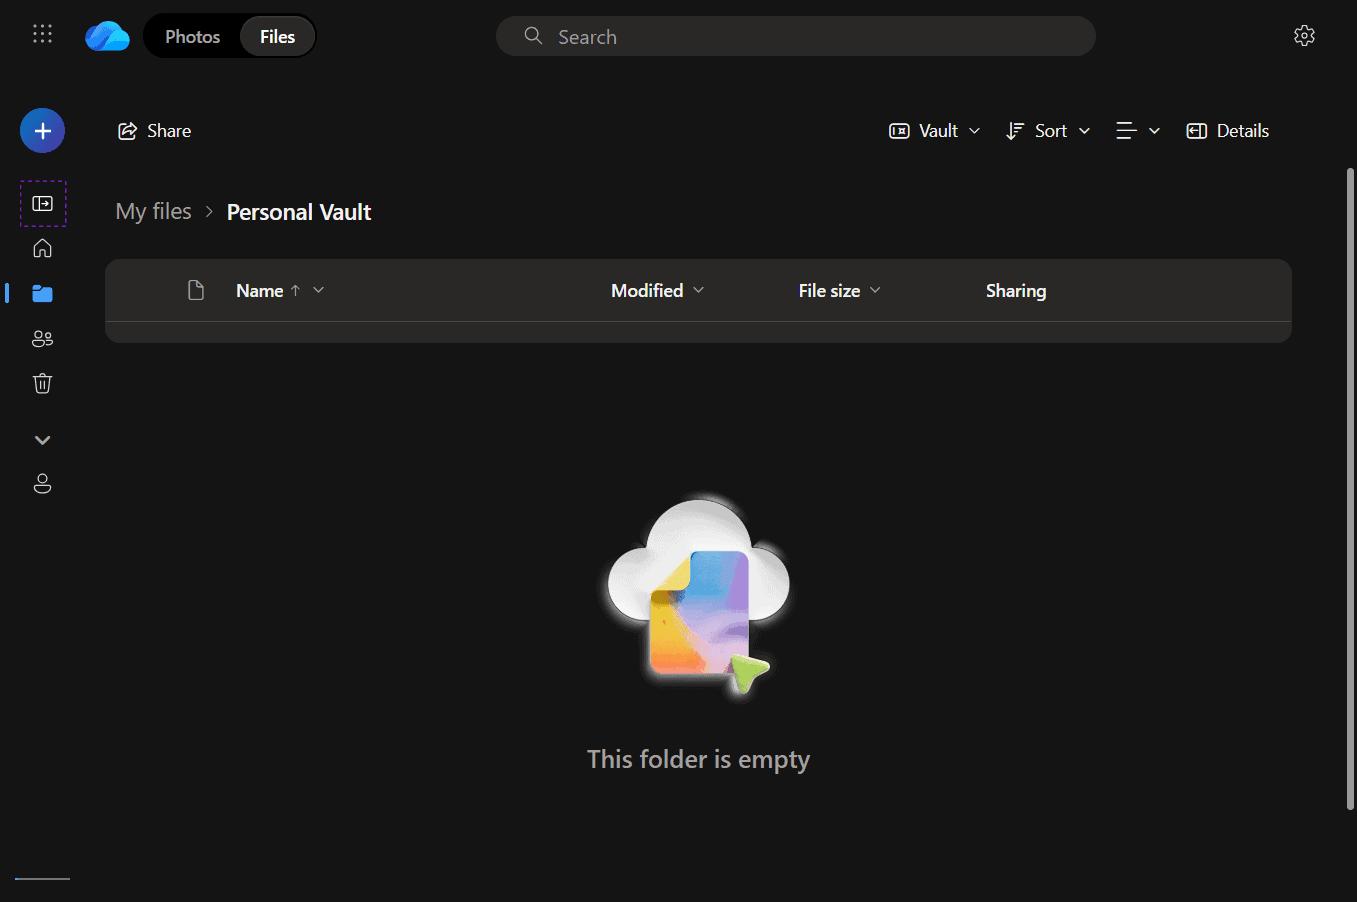
Task: Expand the sidebar chevron for more items
Action: 42,440
